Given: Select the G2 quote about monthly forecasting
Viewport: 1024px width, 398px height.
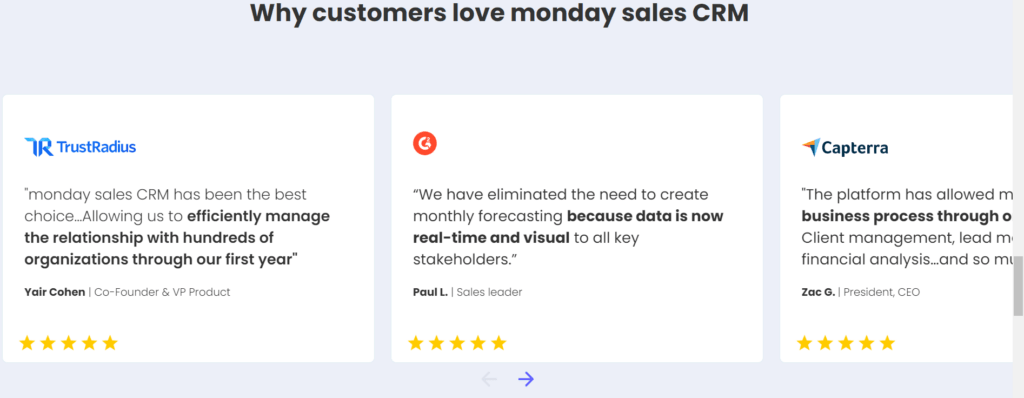Looking at the screenshot, I should click(568, 227).
